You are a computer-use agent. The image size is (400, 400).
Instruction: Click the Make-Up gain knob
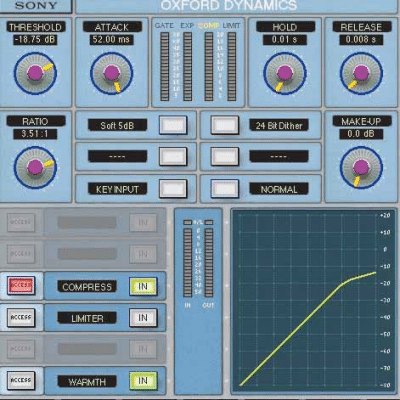click(x=361, y=168)
